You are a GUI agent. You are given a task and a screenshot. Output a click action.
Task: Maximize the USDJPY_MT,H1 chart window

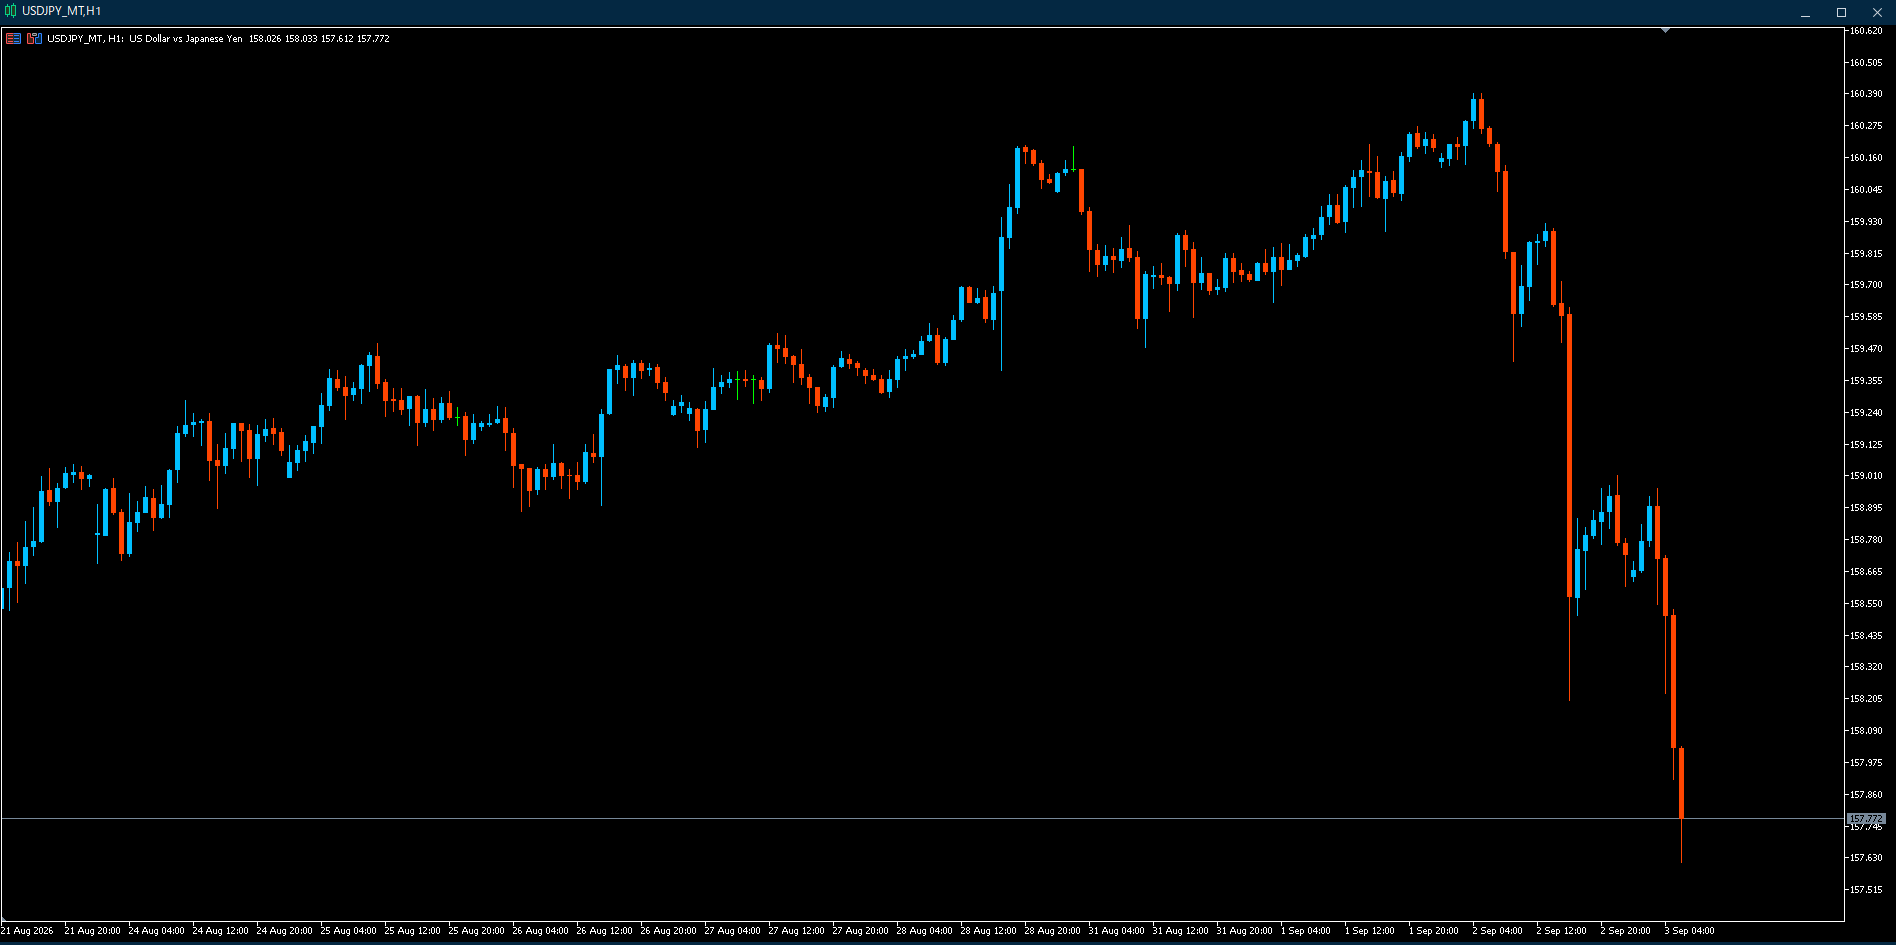tap(1841, 12)
